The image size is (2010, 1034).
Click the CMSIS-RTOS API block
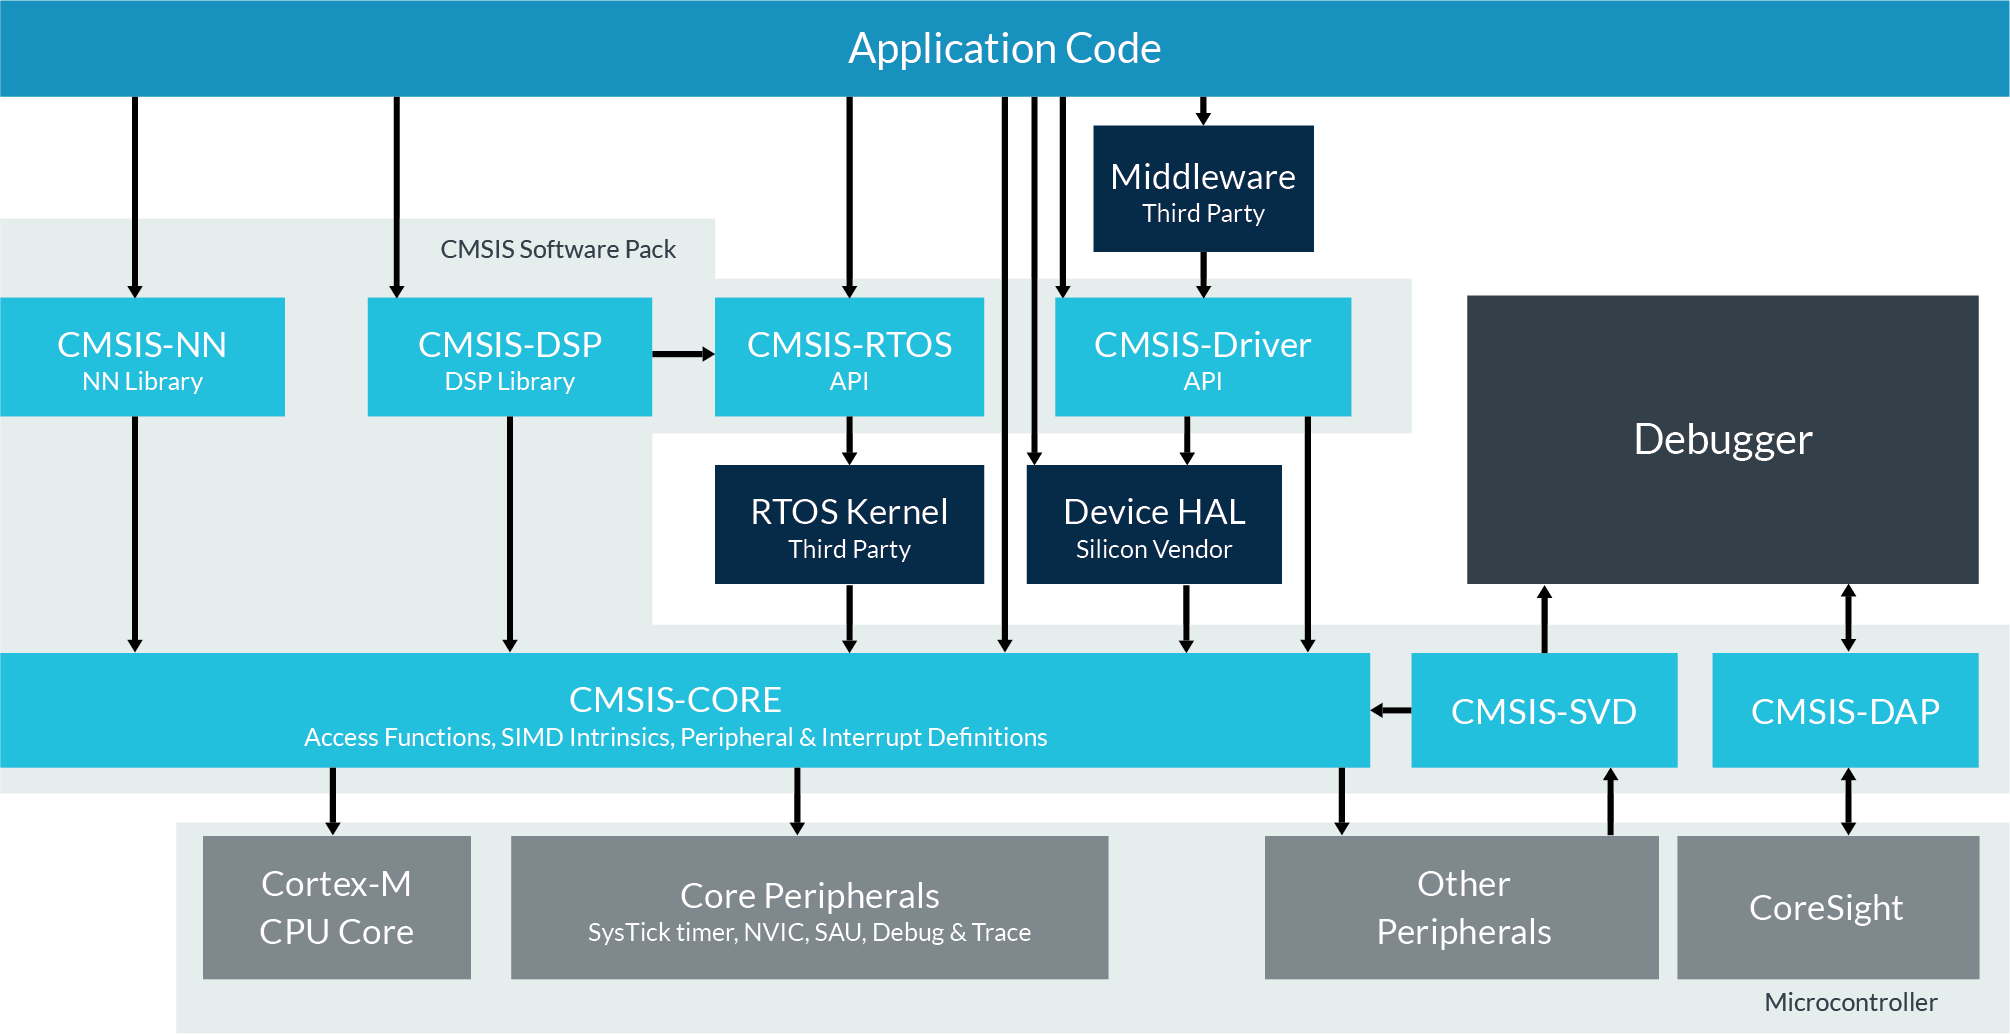[848, 357]
